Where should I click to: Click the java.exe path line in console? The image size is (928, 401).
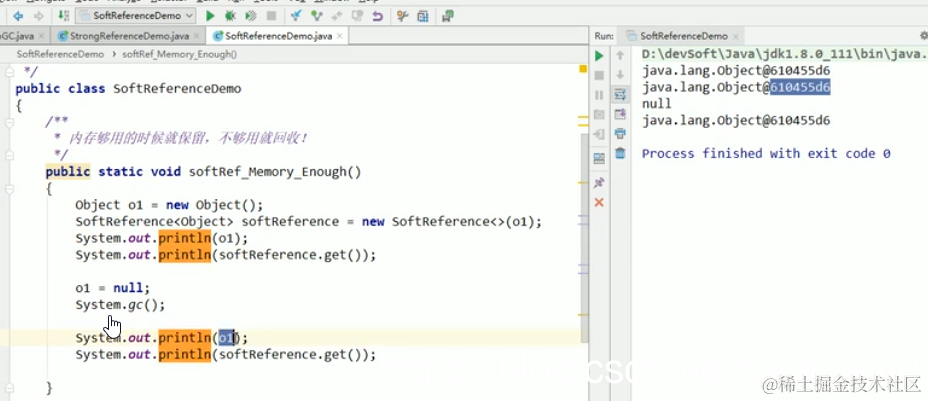click(x=785, y=54)
